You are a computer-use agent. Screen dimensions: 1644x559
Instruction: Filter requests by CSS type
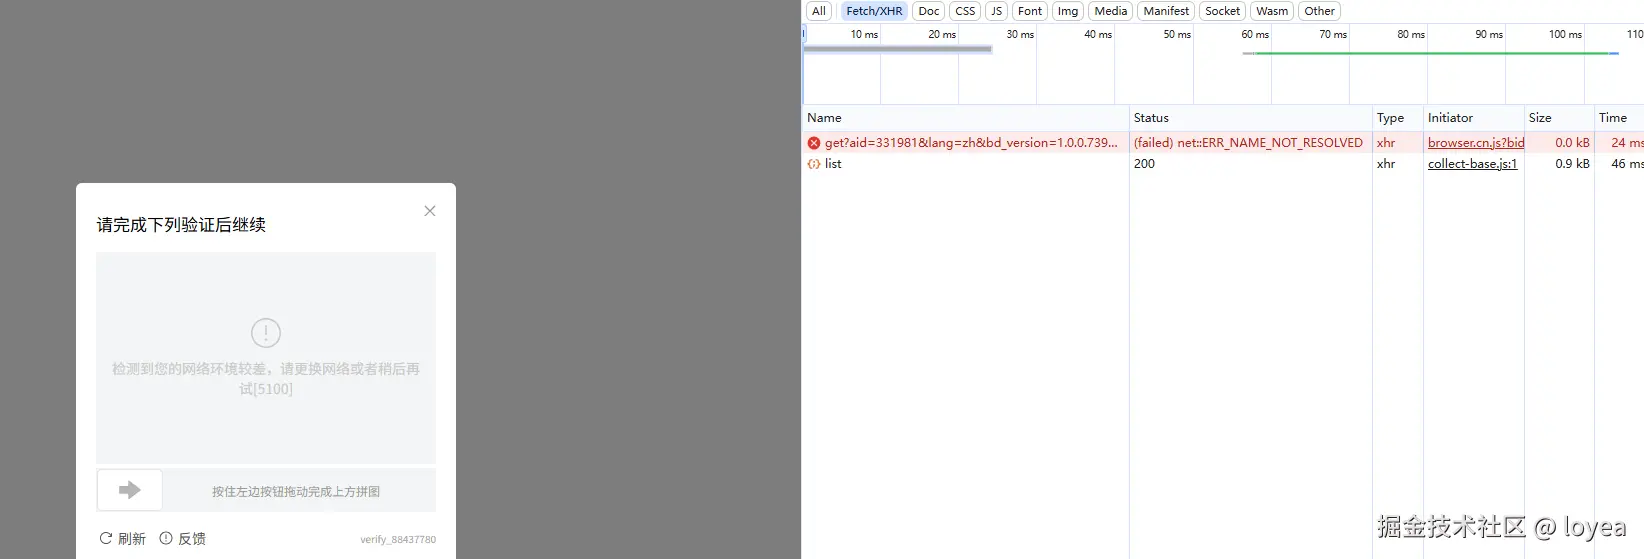tap(965, 11)
